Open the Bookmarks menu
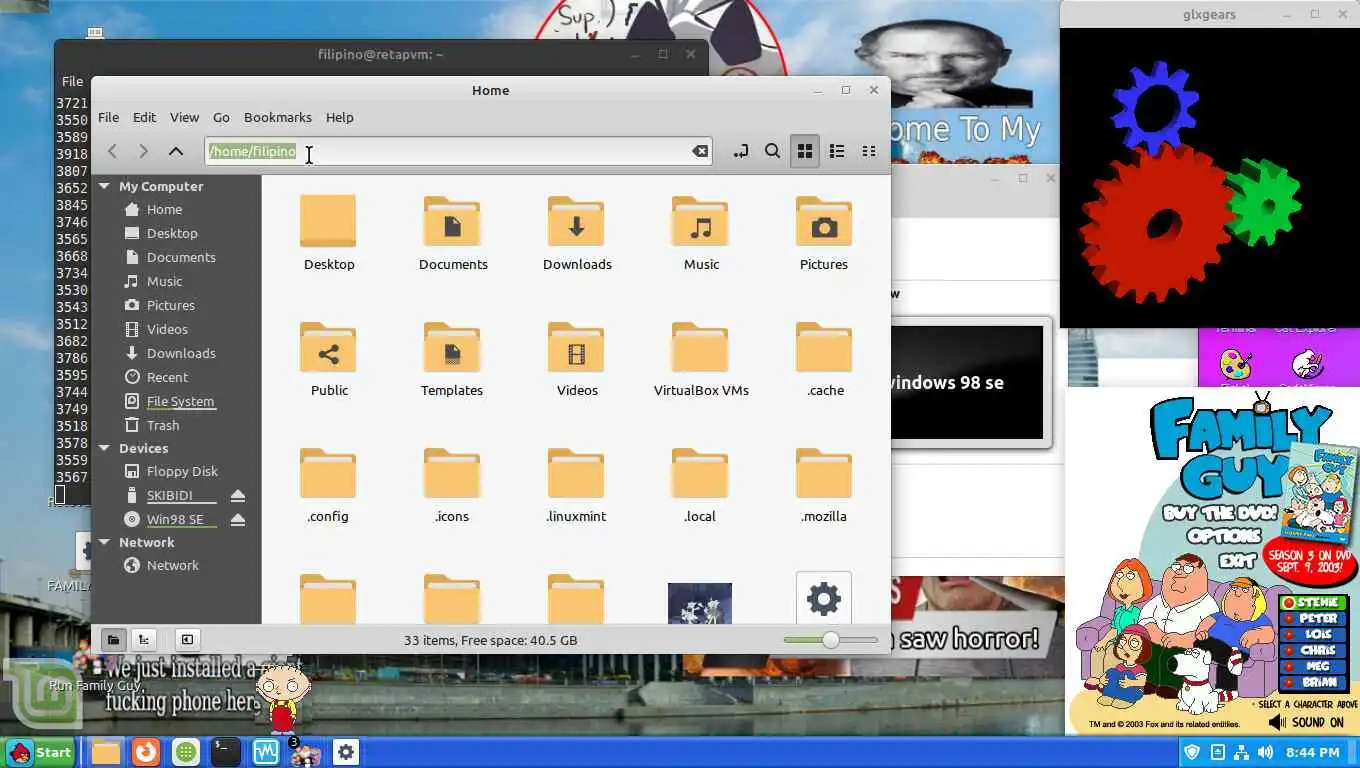1360x768 pixels. click(x=278, y=117)
